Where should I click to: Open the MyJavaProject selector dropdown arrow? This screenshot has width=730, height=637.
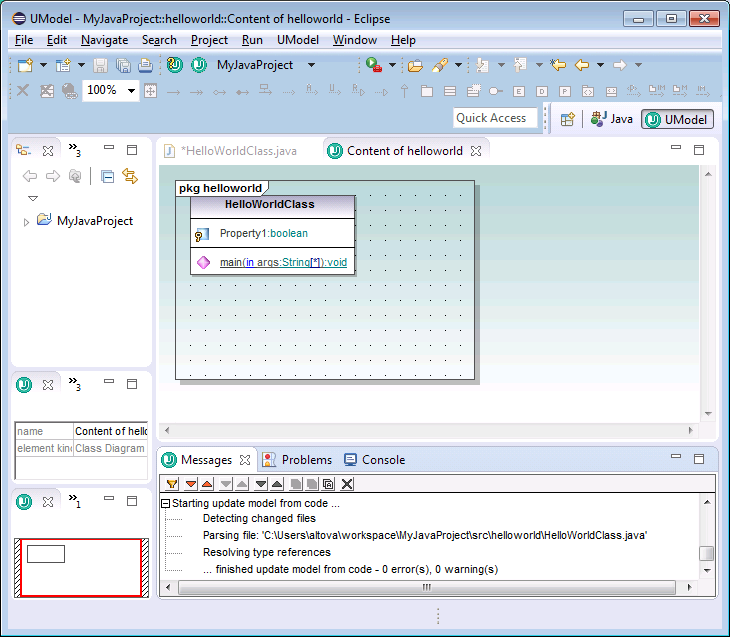[x=311, y=65]
